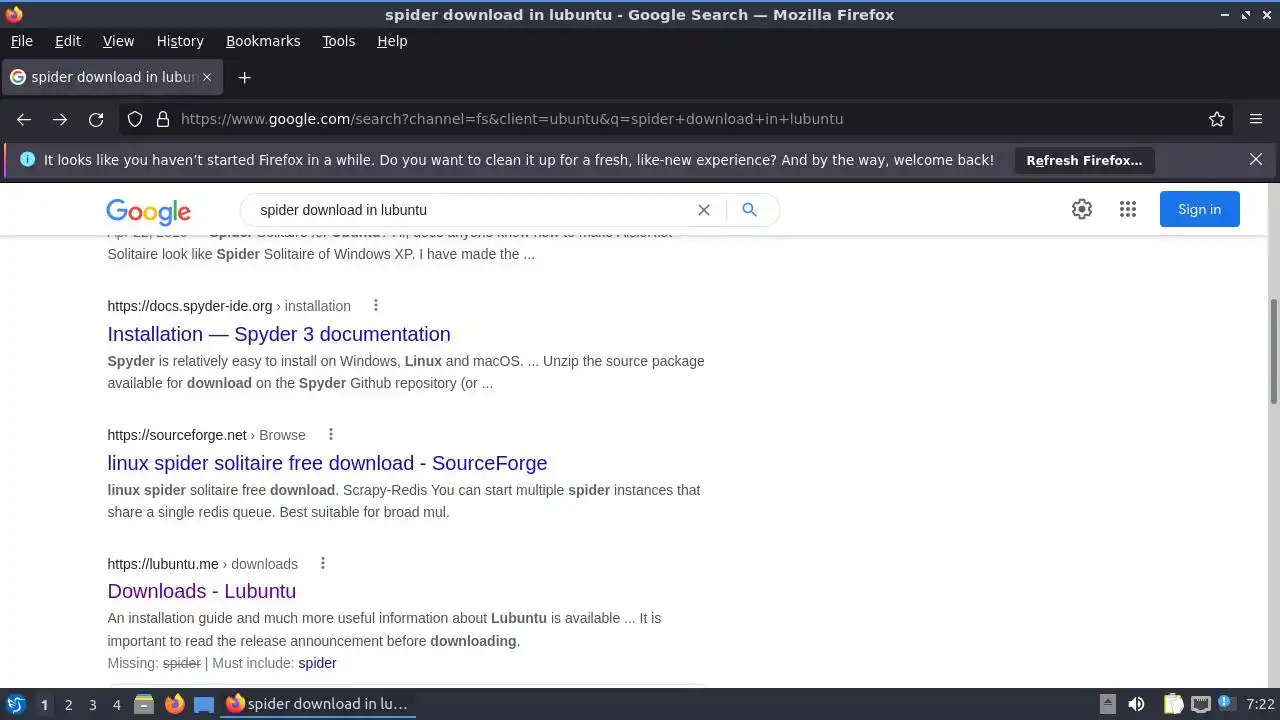Image resolution: width=1280 pixels, height=720 pixels.
Task: Open the Bookmarks menu
Action: click(x=263, y=41)
